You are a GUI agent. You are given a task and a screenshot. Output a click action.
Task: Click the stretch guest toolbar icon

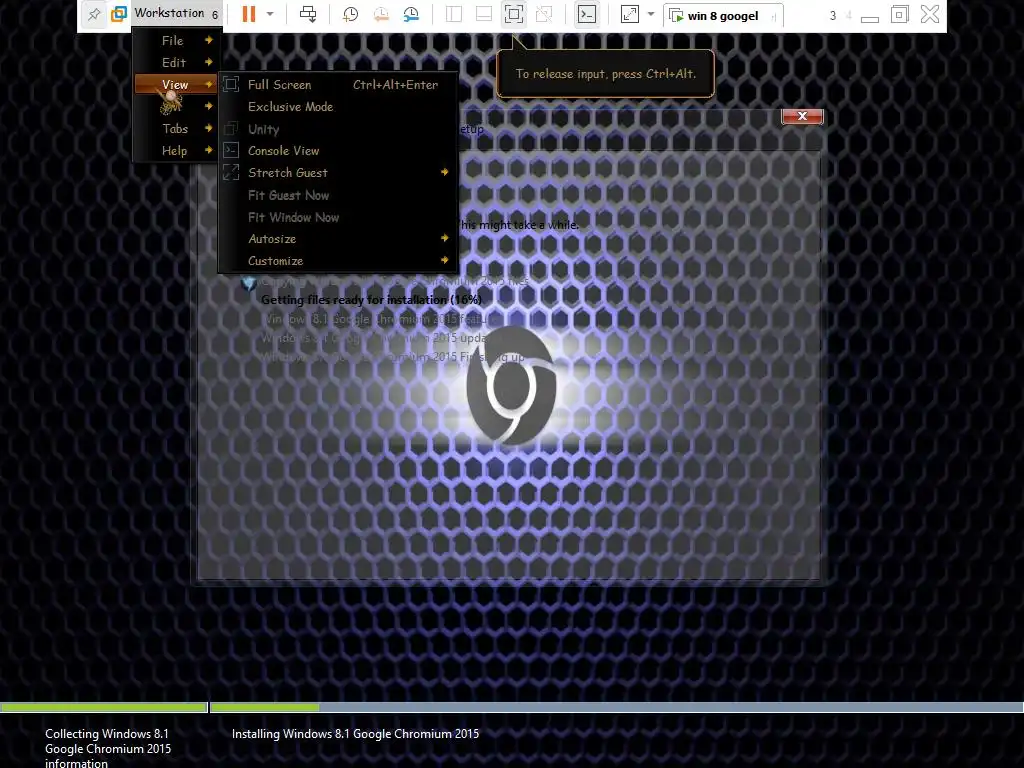(630, 14)
